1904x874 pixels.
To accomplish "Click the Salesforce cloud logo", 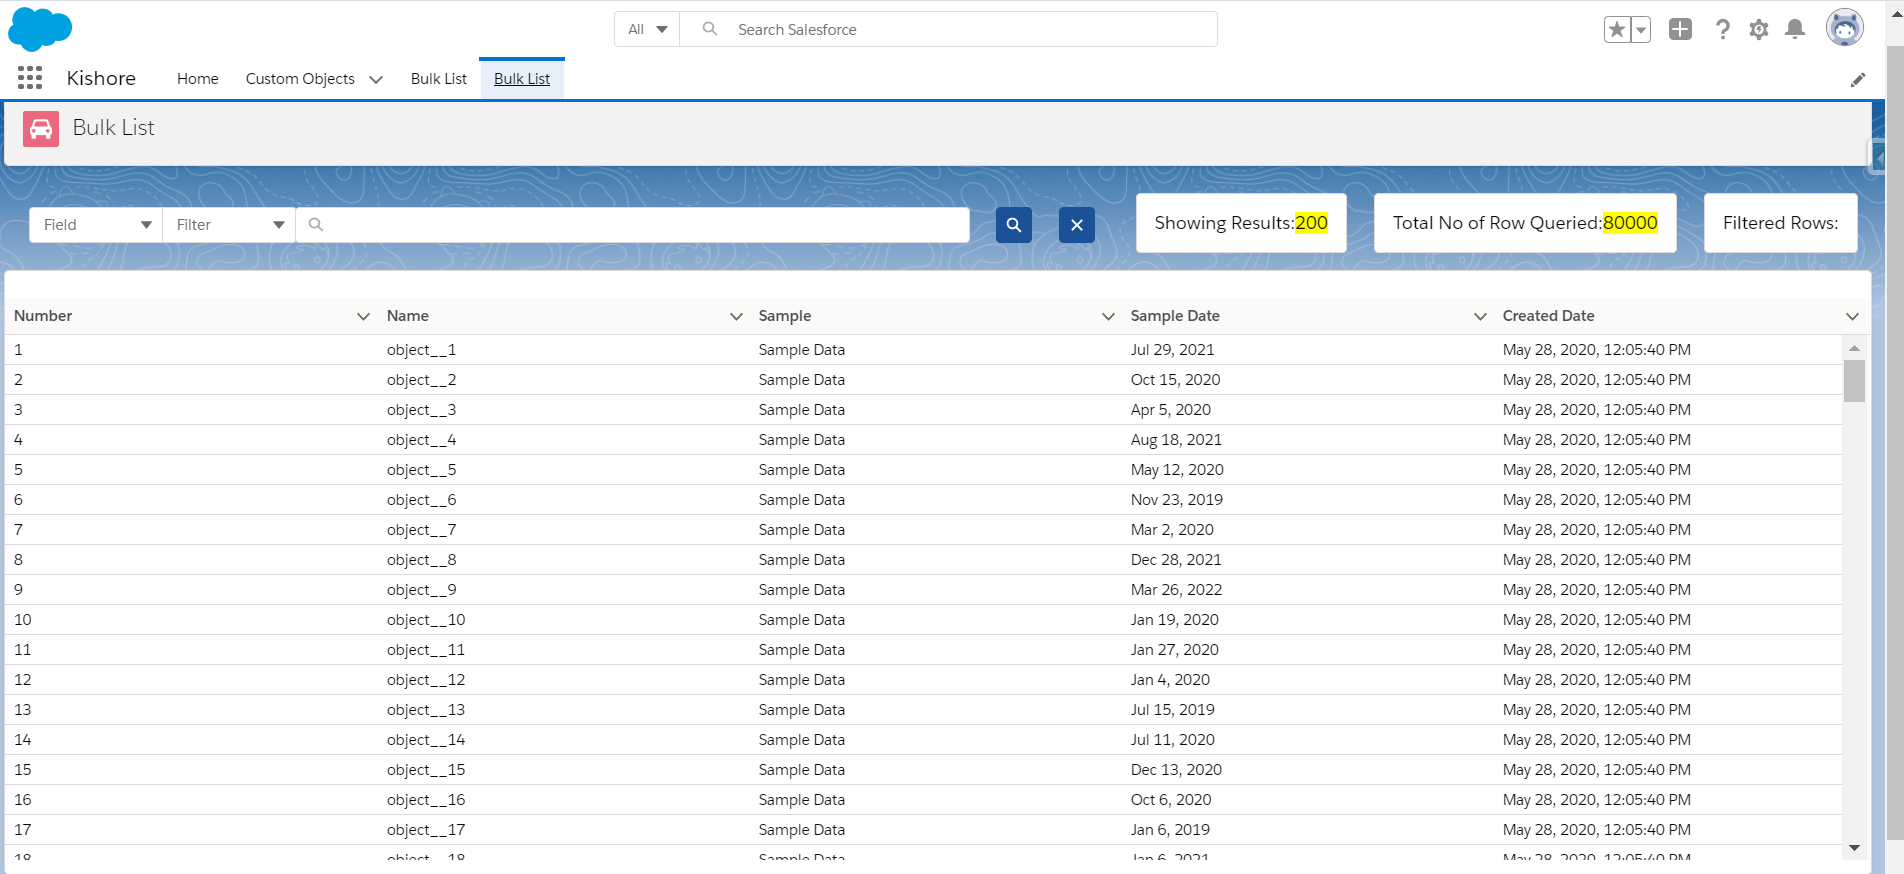I will tap(40, 29).
